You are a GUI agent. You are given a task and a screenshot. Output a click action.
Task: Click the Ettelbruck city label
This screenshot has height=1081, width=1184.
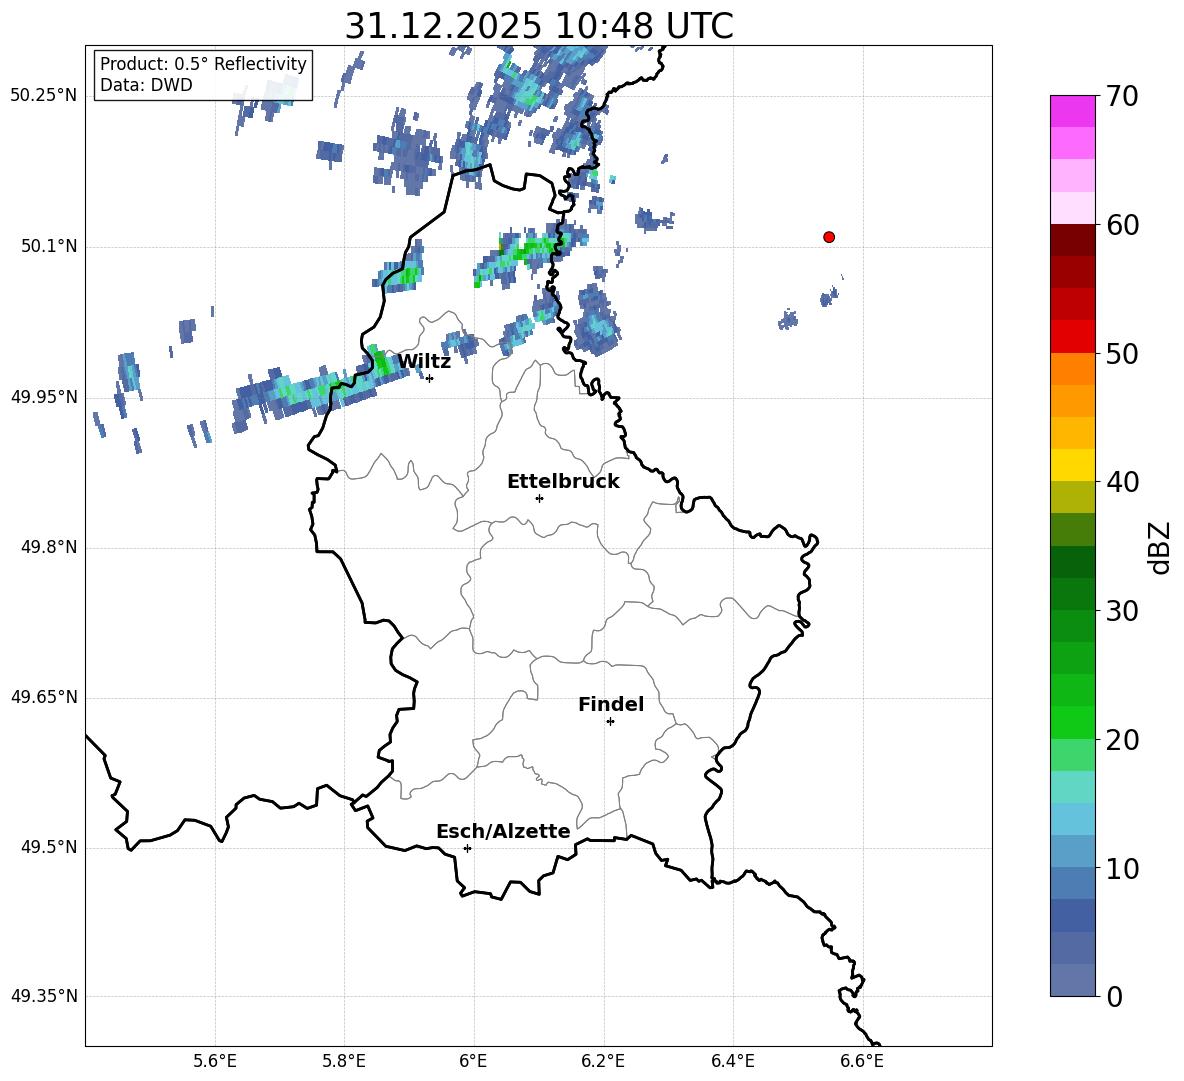(x=563, y=482)
